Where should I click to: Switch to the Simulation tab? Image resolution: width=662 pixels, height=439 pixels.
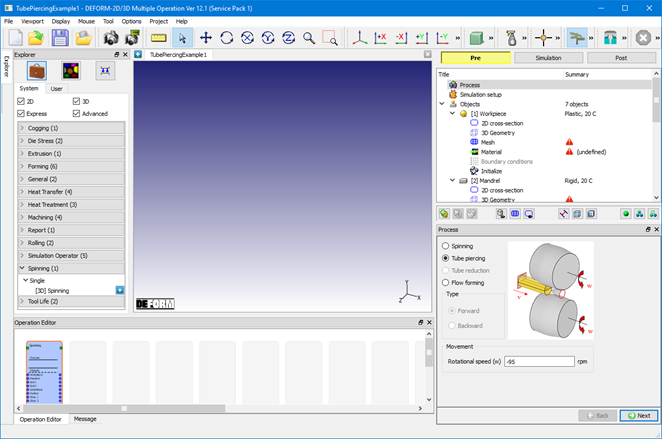pos(548,58)
